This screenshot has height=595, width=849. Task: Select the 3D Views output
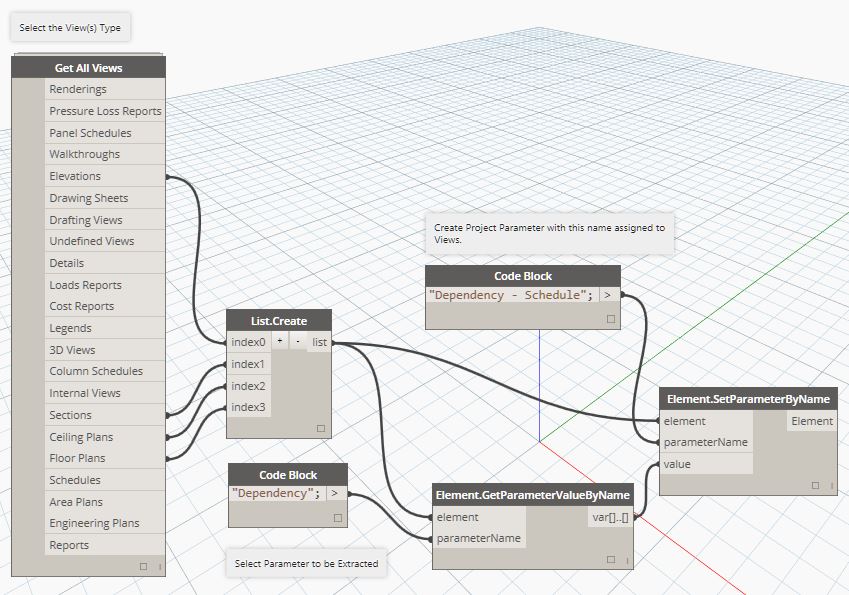[105, 350]
